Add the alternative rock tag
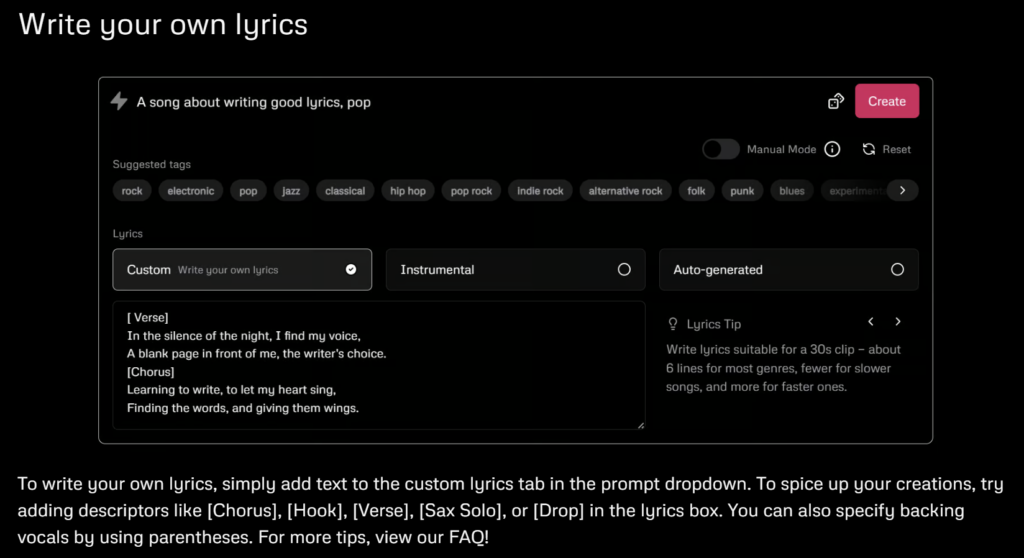This screenshot has height=558, width=1024. pyautogui.click(x=625, y=191)
